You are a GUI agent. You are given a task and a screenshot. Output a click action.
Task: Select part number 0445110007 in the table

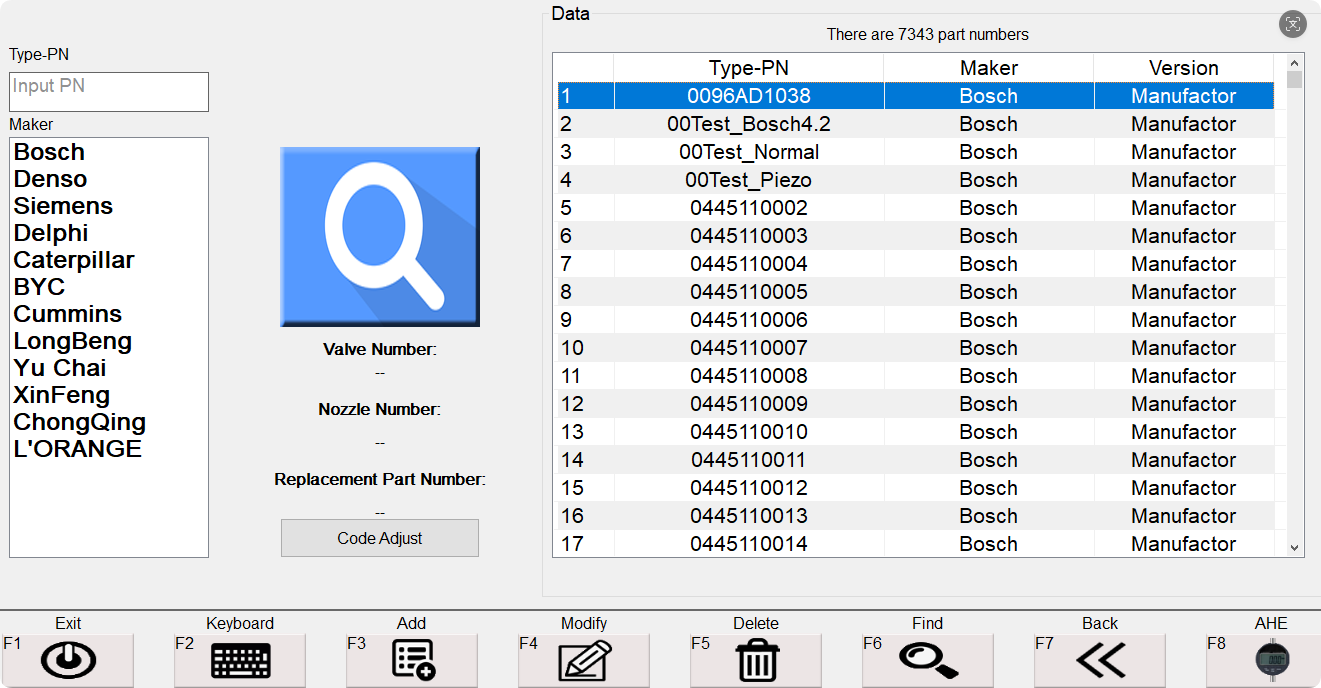tap(748, 348)
